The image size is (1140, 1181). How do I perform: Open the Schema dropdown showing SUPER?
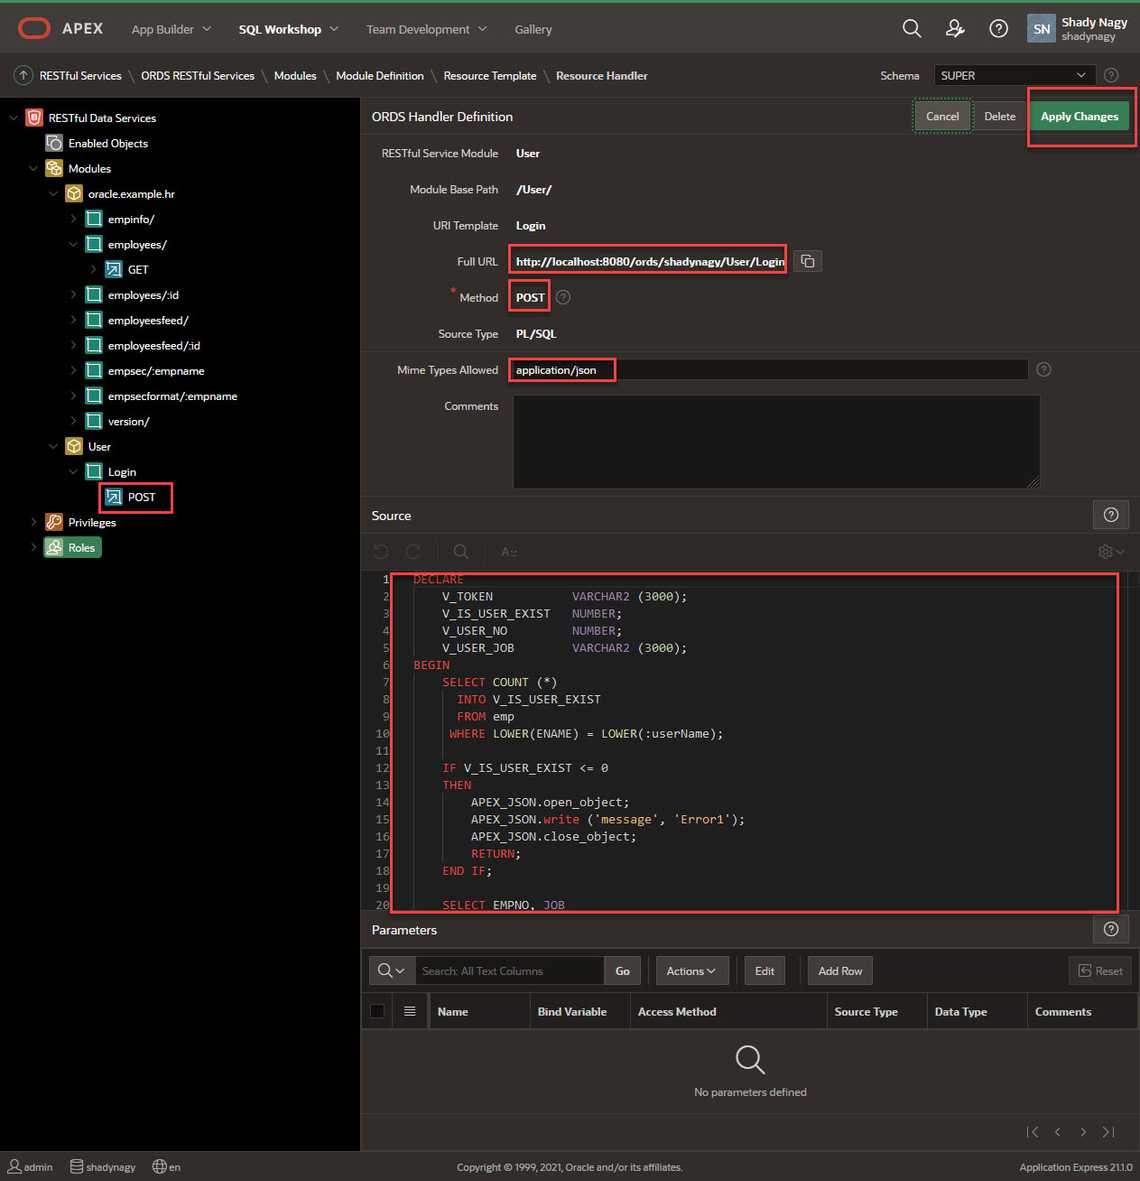click(1013, 76)
